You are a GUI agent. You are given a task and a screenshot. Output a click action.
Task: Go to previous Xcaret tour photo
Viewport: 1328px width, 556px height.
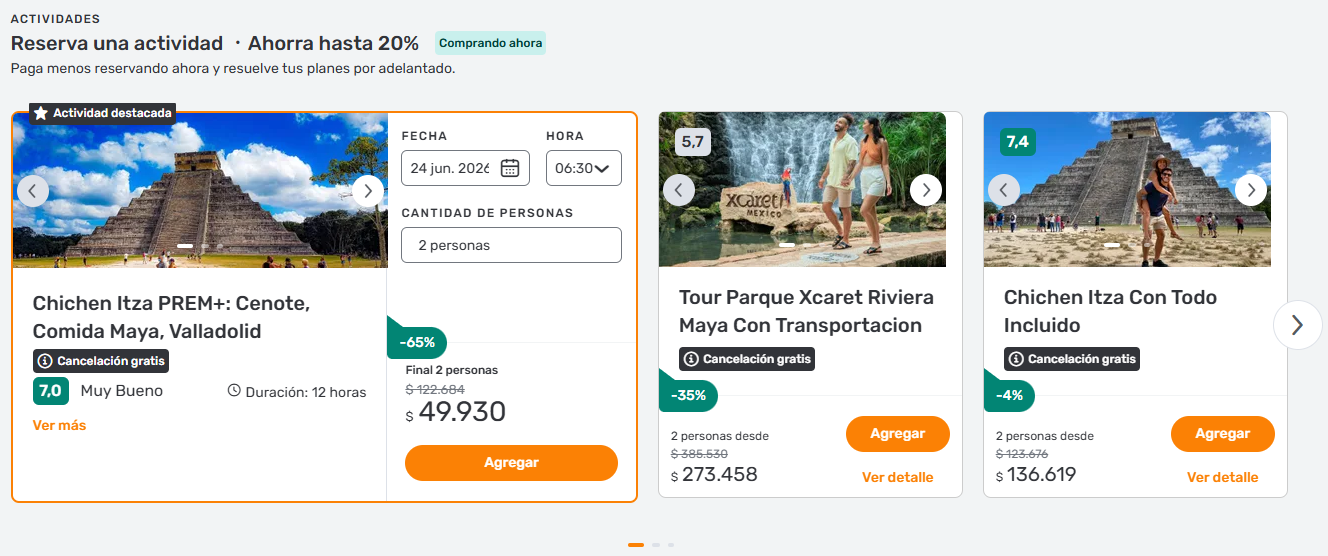679,189
